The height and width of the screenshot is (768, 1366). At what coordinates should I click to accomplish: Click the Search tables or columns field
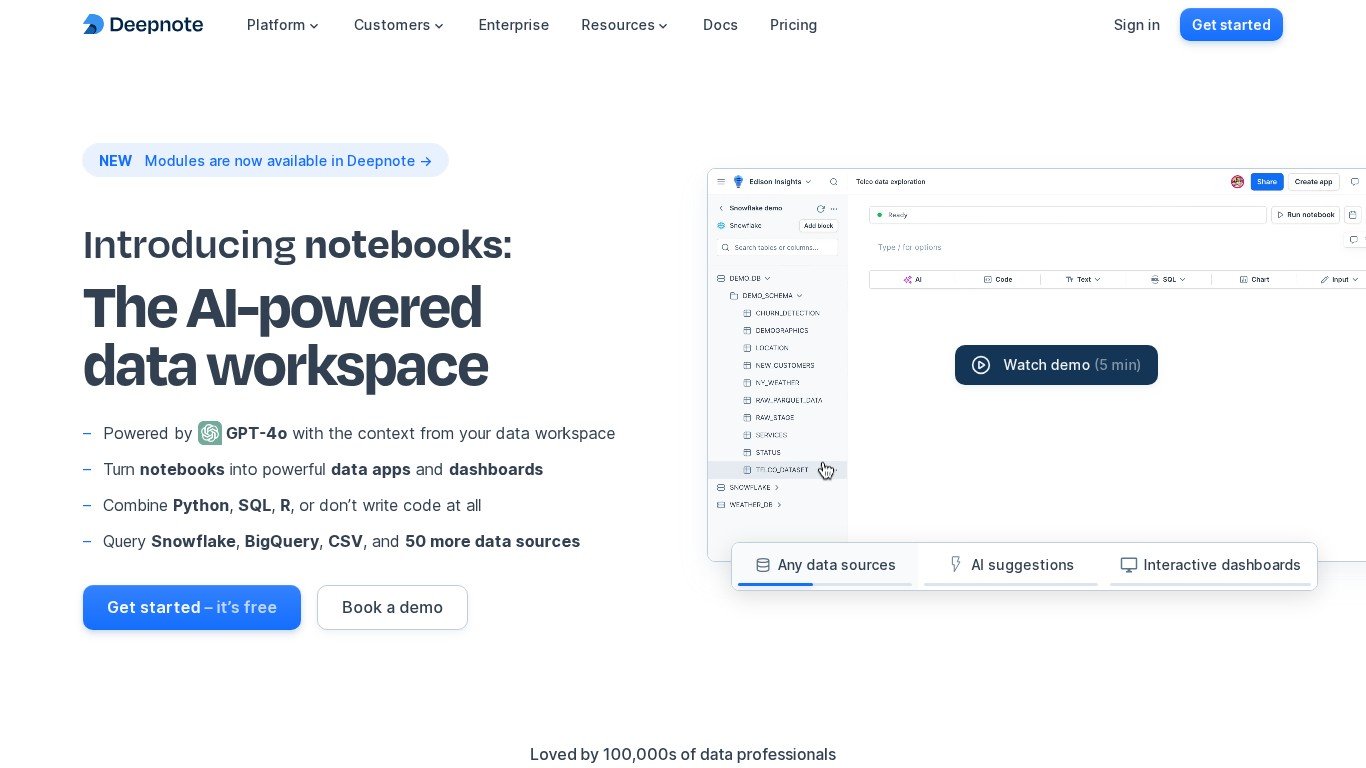[777, 247]
